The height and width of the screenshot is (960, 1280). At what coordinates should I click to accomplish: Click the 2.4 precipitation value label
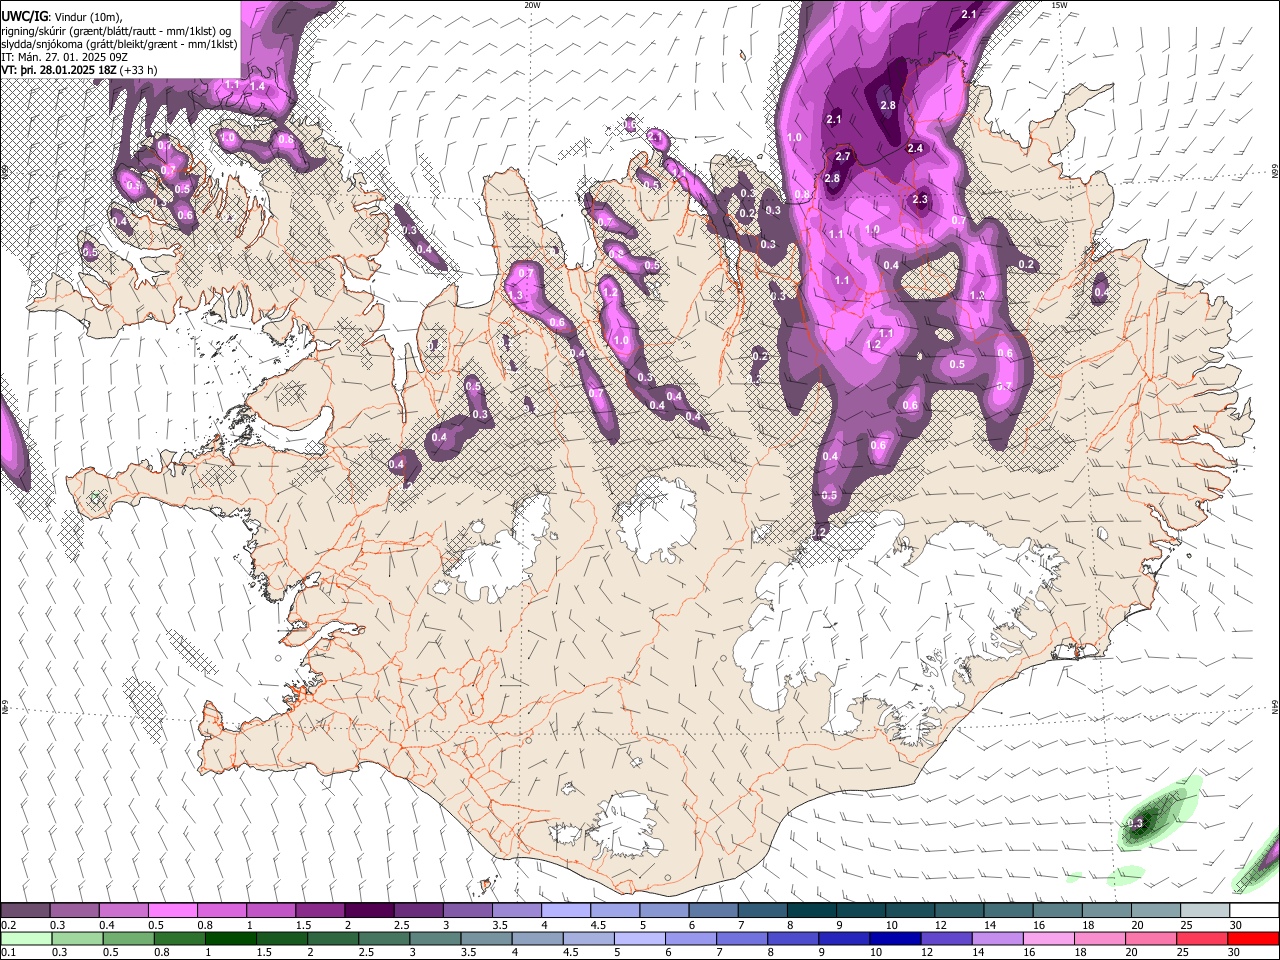coord(914,149)
